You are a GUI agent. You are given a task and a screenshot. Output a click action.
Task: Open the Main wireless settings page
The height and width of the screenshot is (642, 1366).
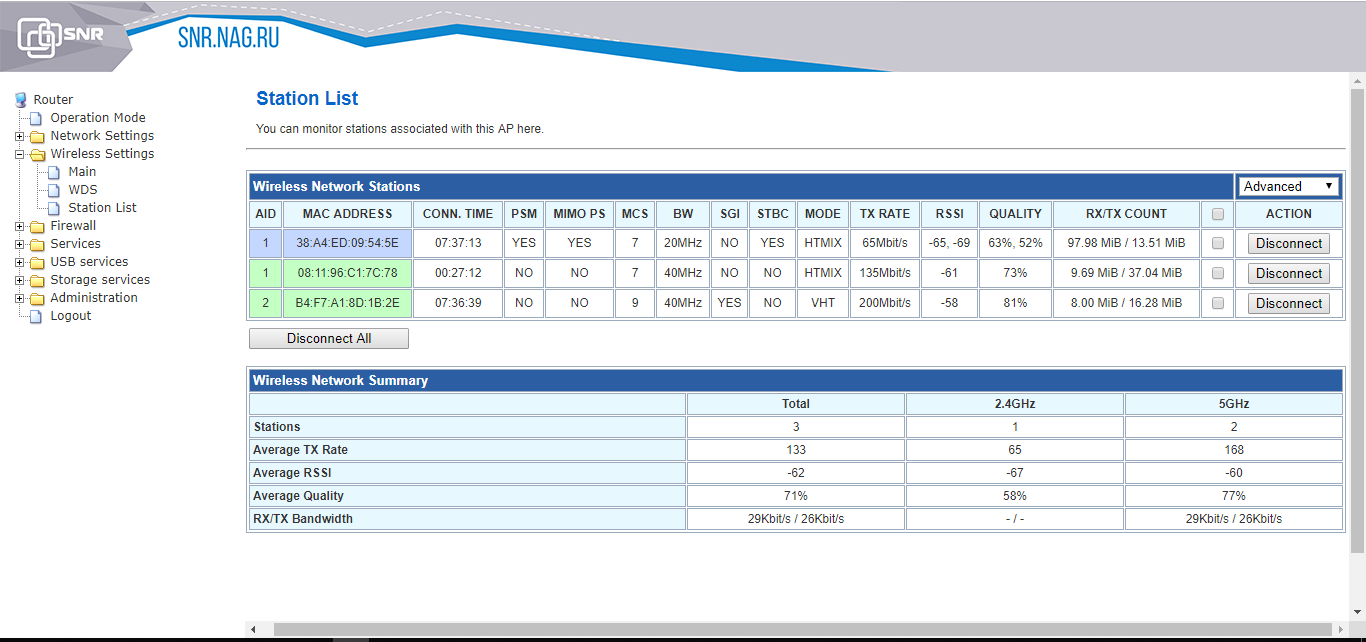point(82,172)
